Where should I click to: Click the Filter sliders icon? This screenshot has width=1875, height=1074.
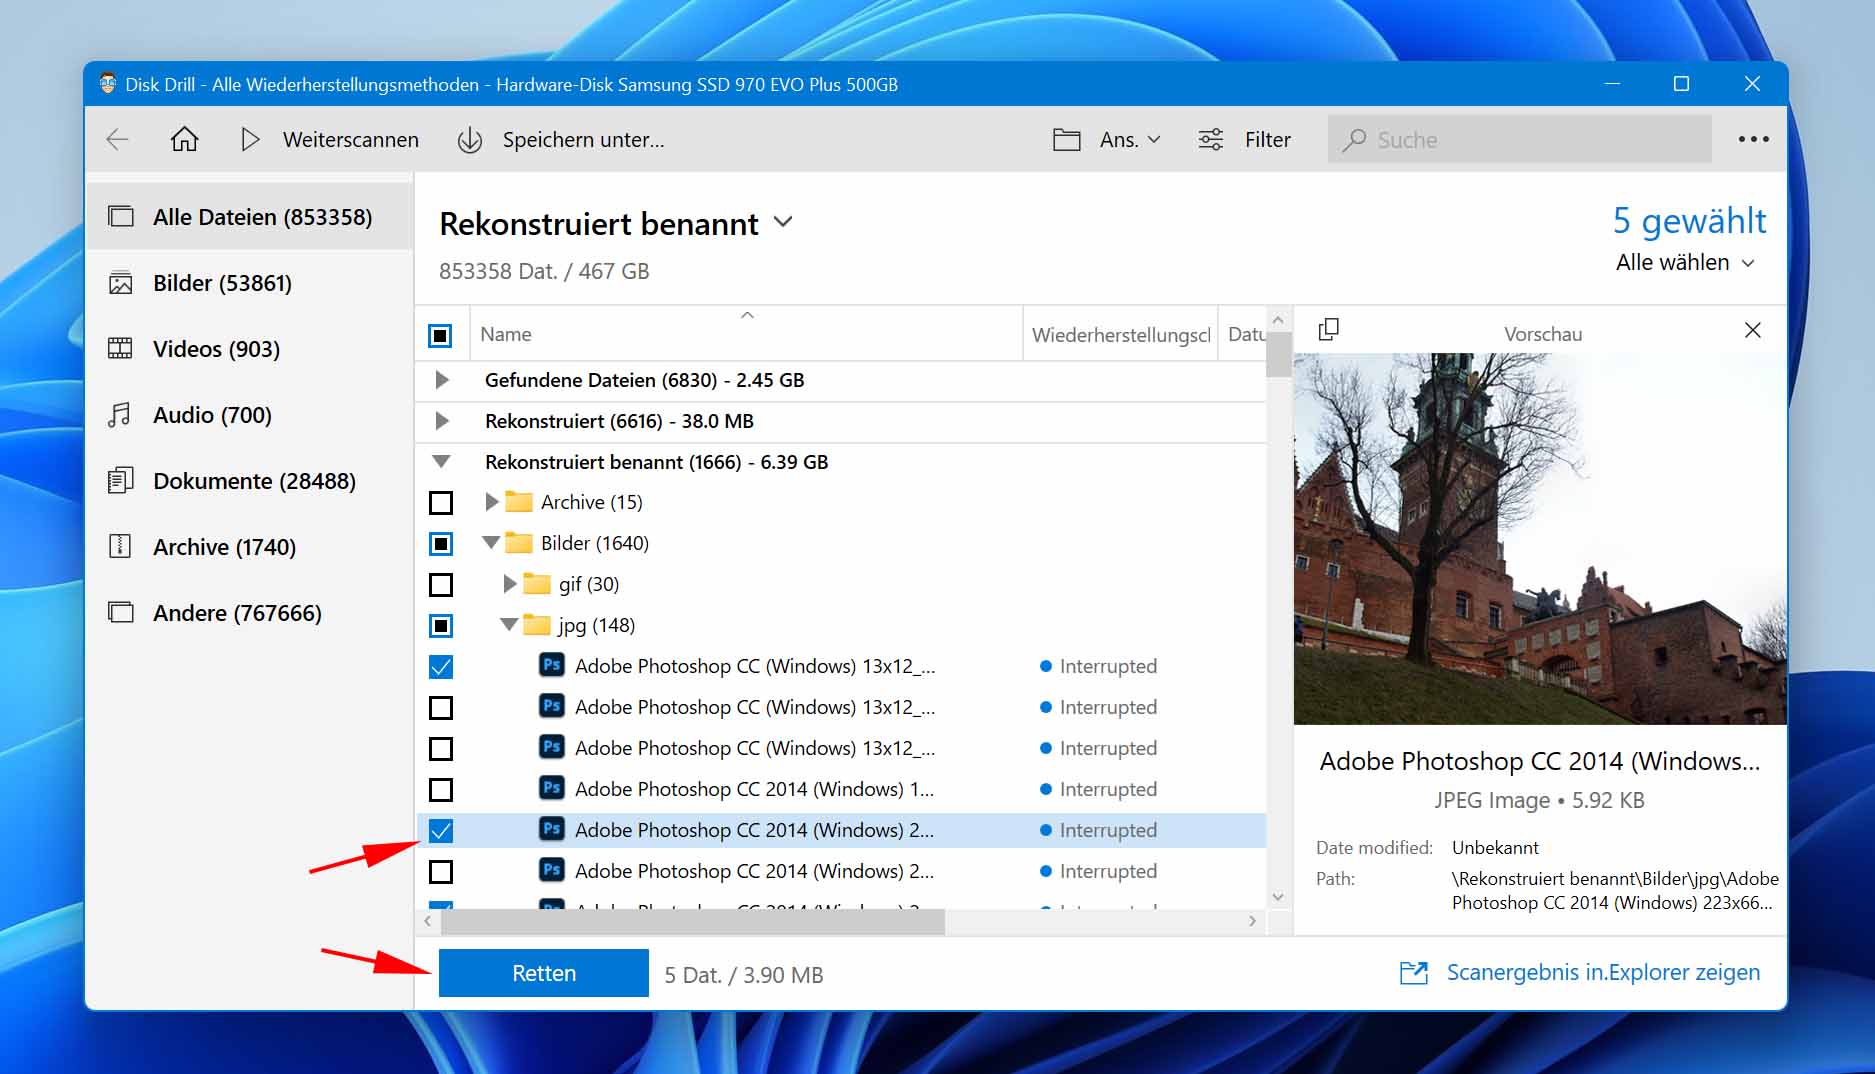point(1210,139)
